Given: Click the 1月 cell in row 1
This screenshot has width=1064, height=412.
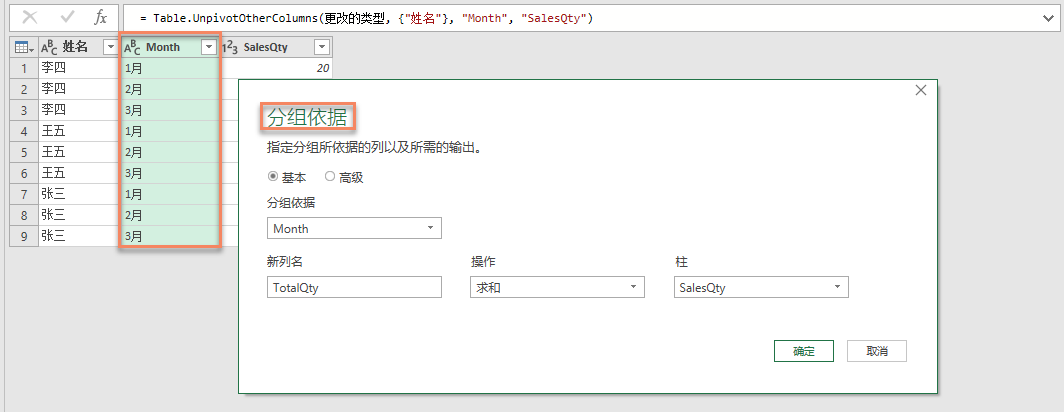Looking at the screenshot, I should pyautogui.click(x=170, y=68).
